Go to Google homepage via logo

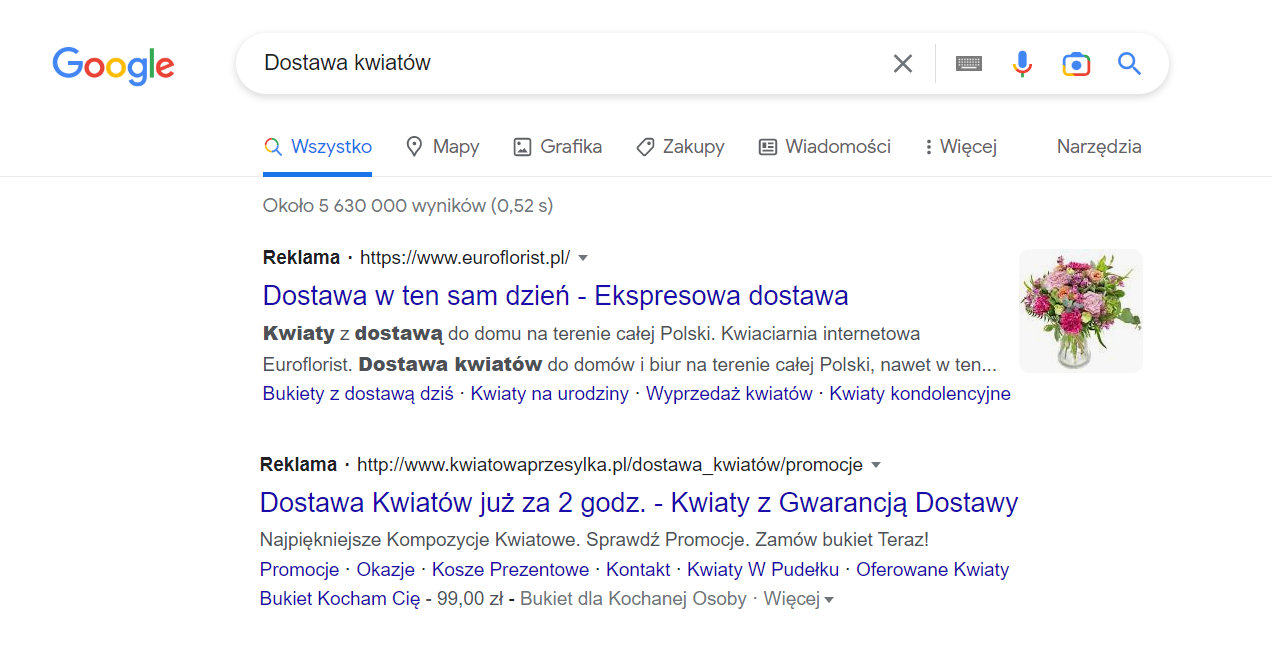(x=113, y=65)
